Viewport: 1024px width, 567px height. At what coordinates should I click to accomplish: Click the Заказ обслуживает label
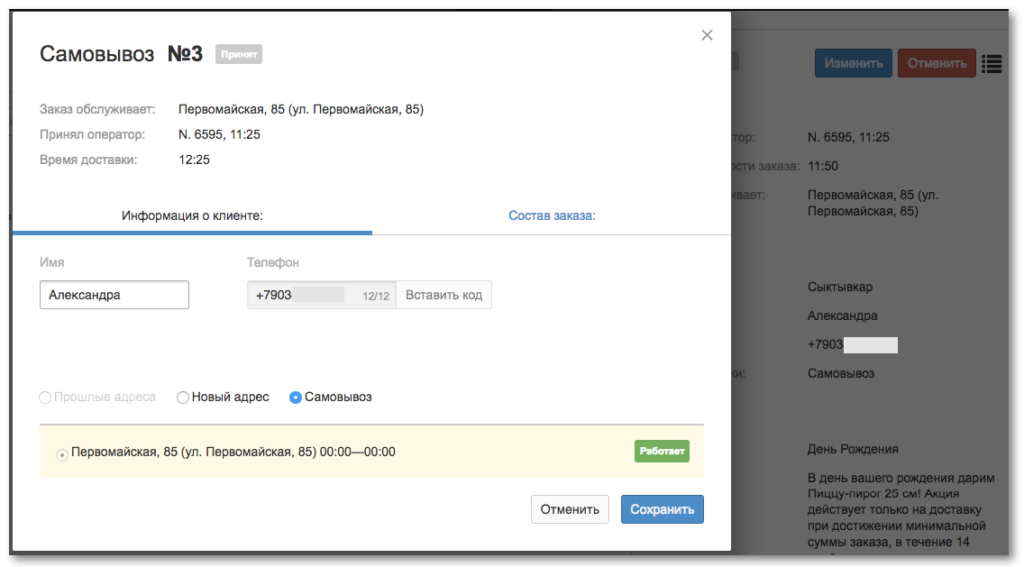tap(97, 109)
